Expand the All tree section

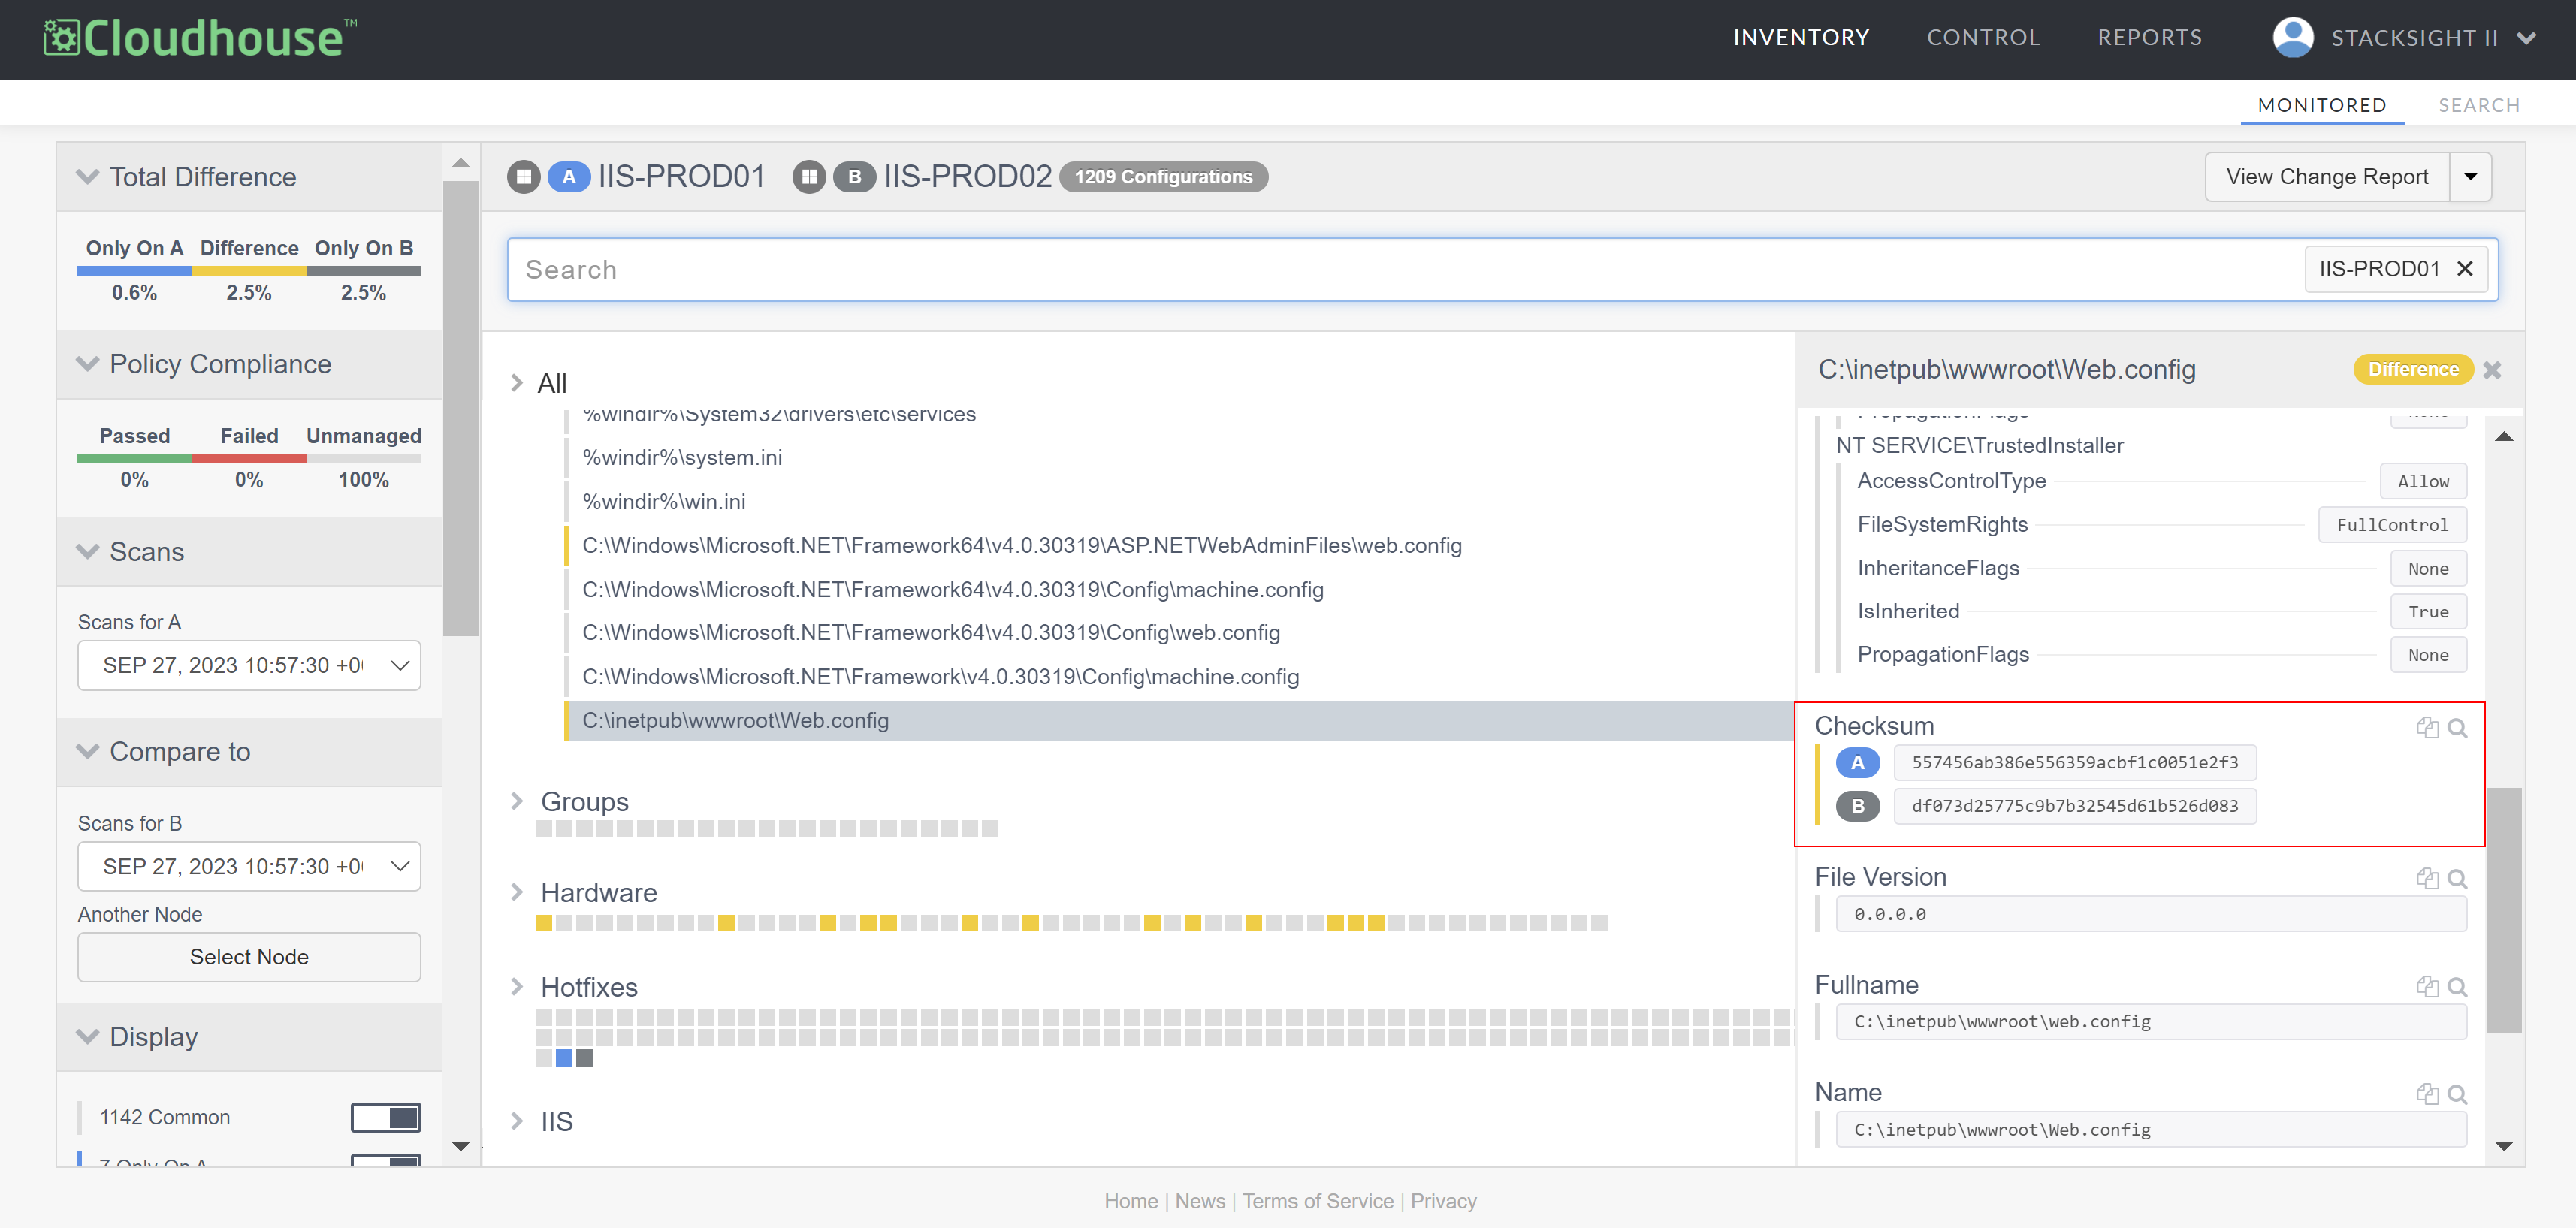click(517, 383)
